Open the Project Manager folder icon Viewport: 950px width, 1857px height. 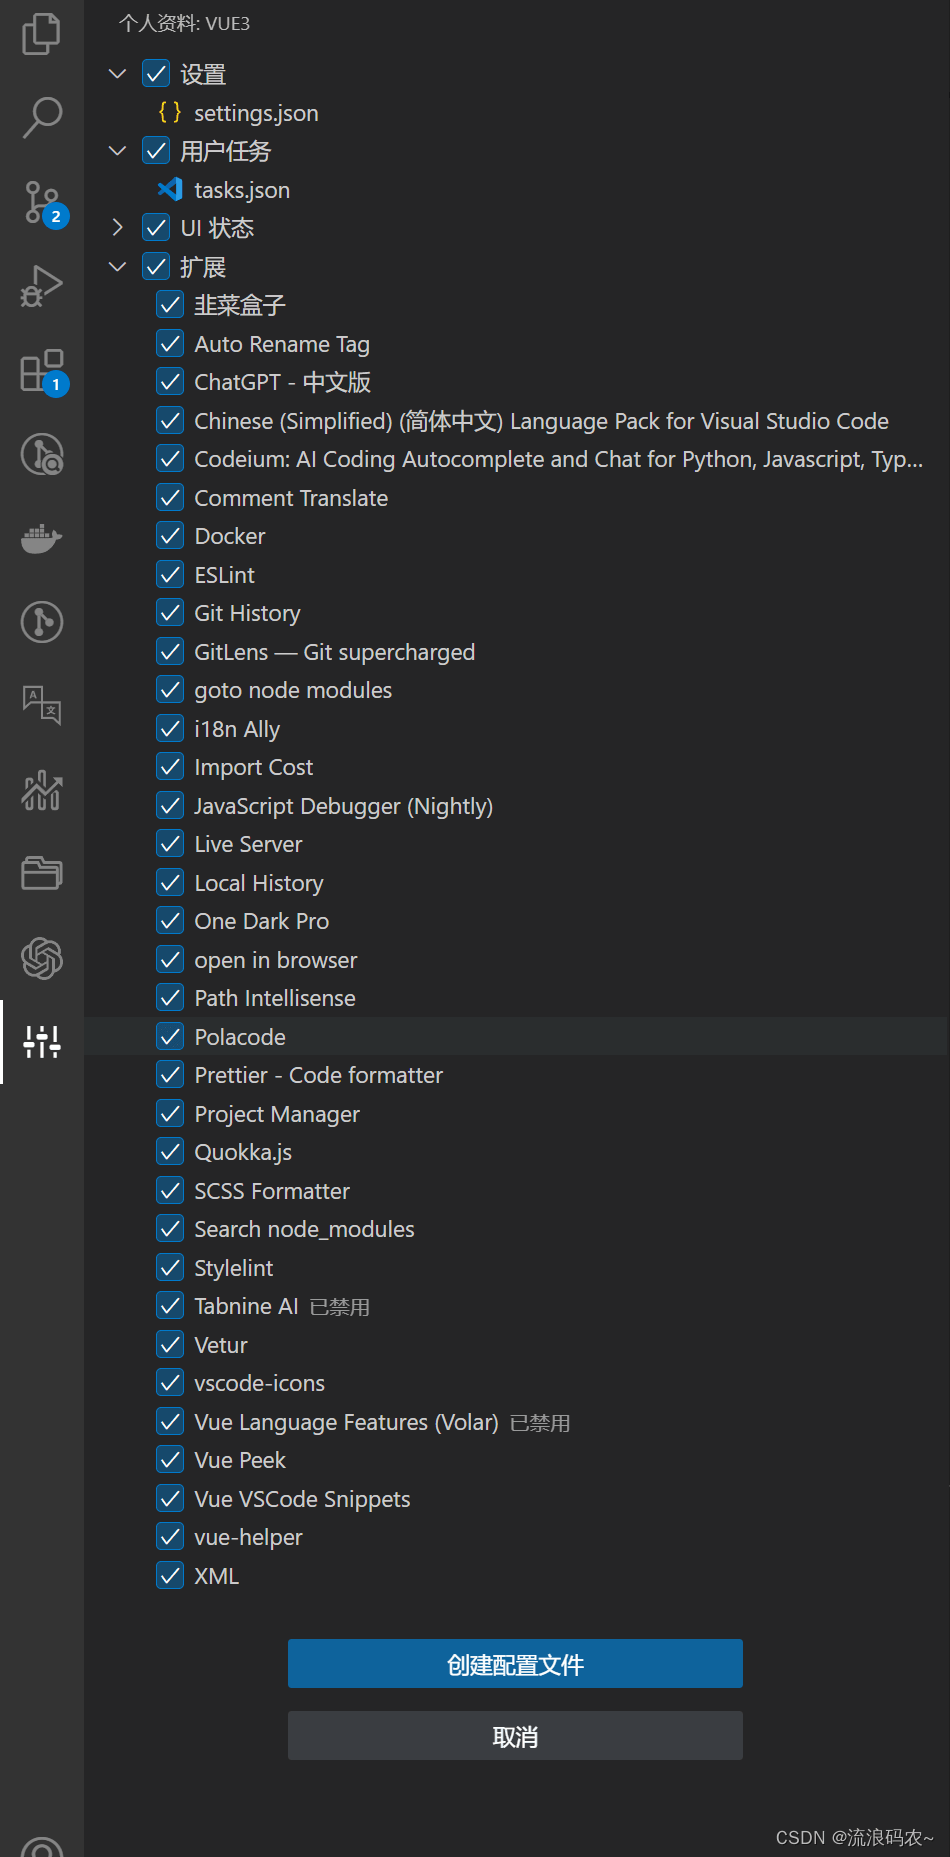click(41, 873)
